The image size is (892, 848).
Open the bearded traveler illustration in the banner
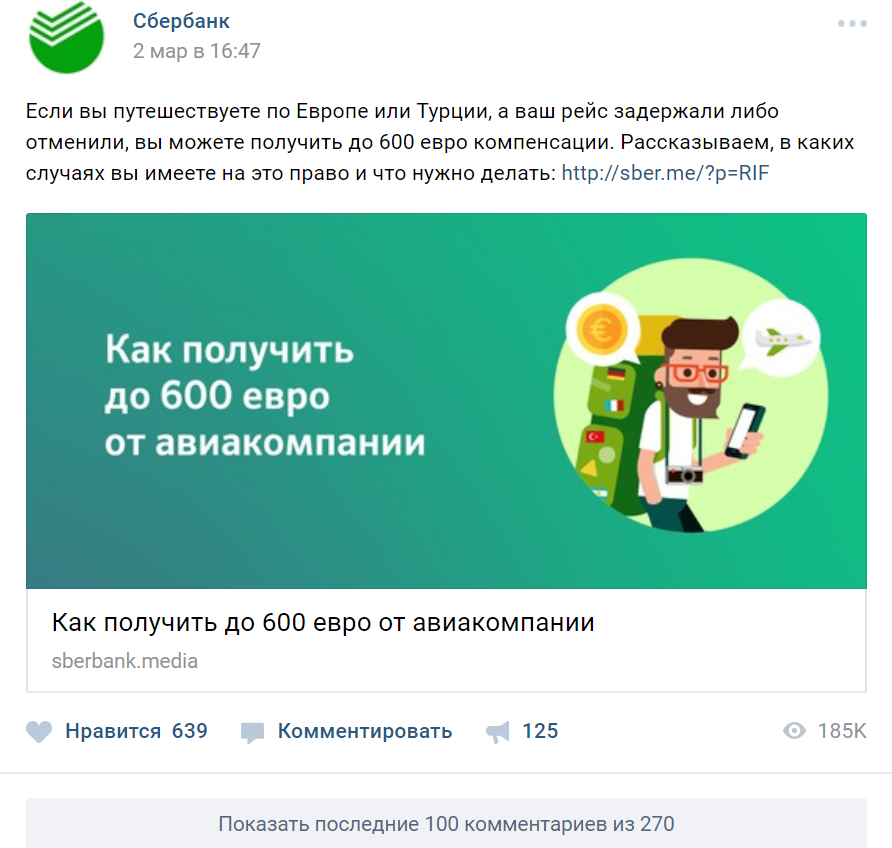pos(691,395)
